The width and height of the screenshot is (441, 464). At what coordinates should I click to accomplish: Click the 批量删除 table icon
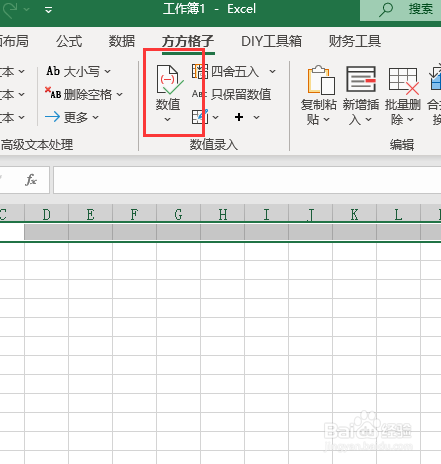pyautogui.click(x=404, y=81)
